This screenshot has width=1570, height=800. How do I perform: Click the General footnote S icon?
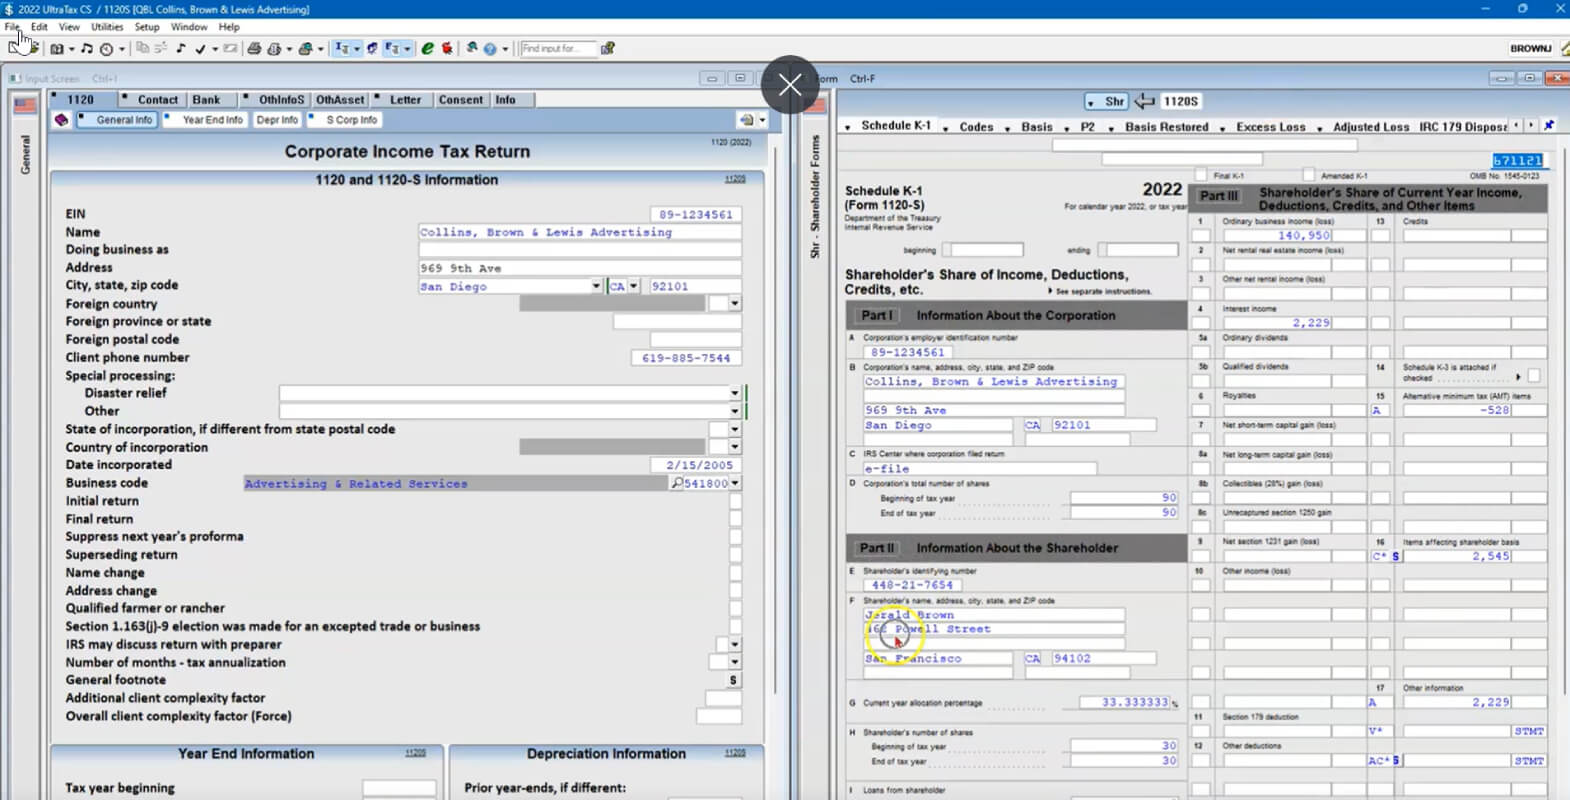tap(733, 680)
